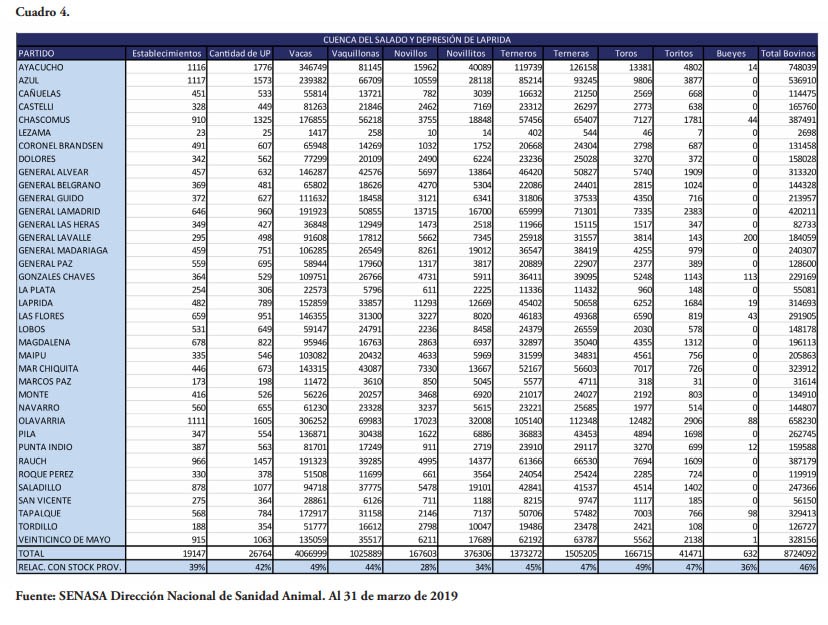Click the "Total Bovinos" column header
This screenshot has width=828, height=625.
[787, 52]
